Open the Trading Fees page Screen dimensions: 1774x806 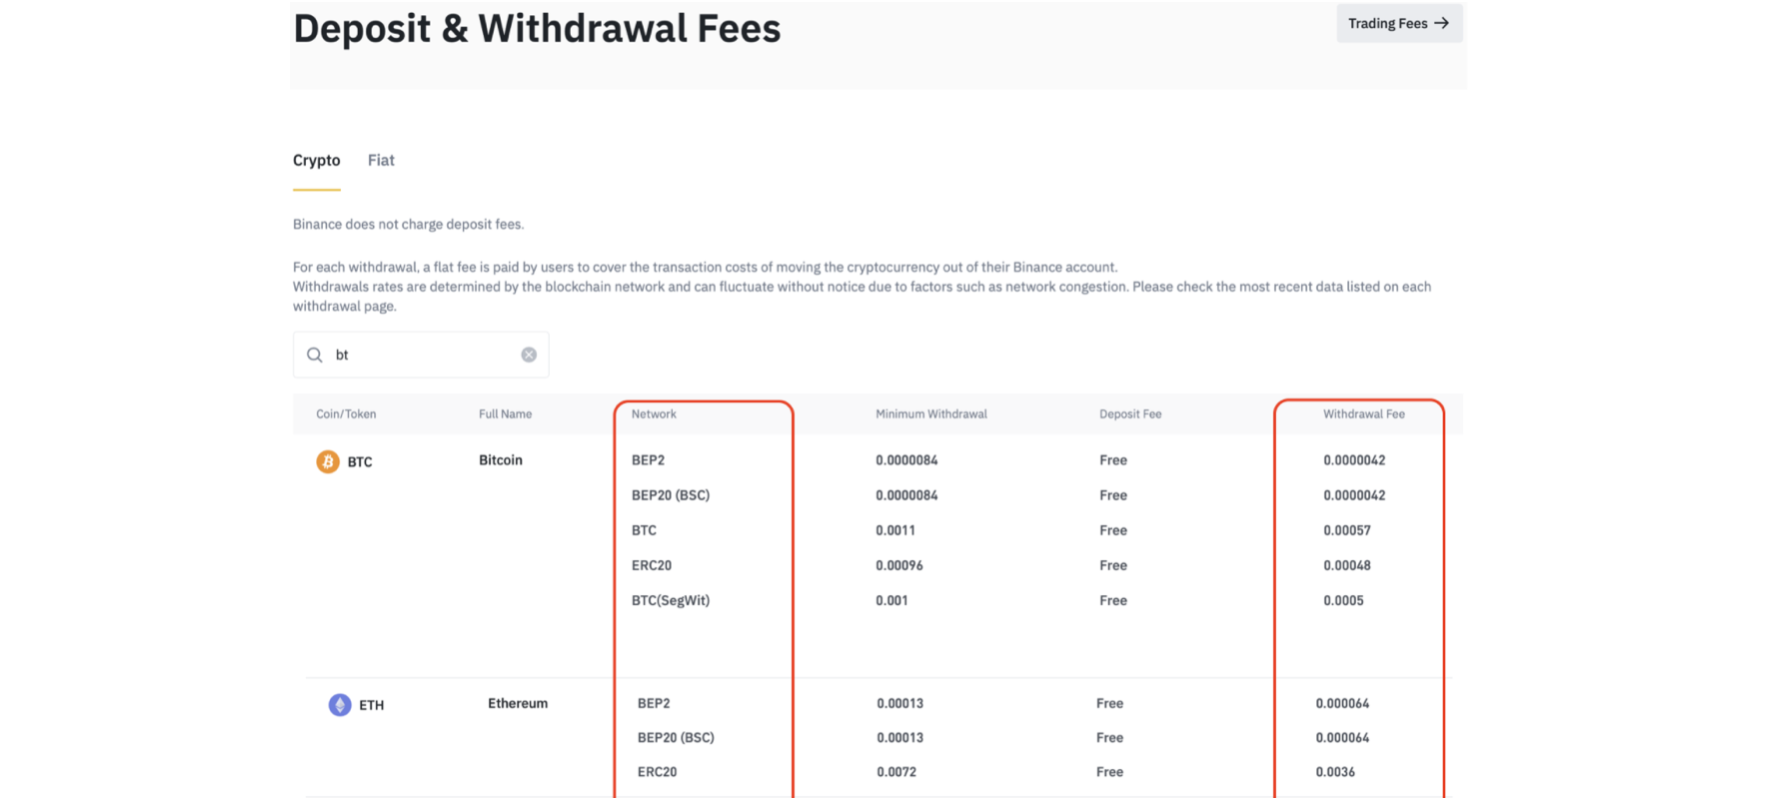[x=1398, y=22]
